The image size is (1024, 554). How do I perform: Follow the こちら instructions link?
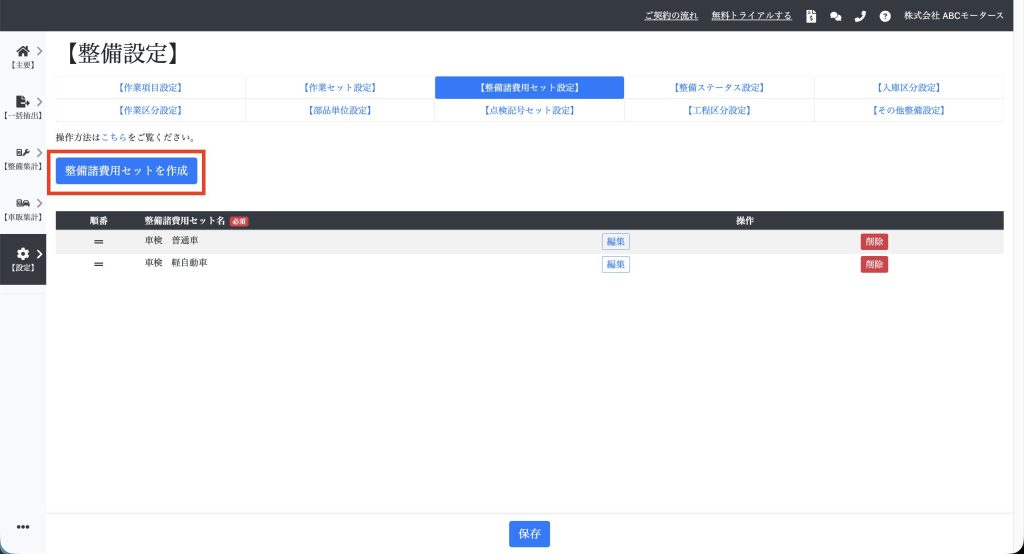pos(114,137)
